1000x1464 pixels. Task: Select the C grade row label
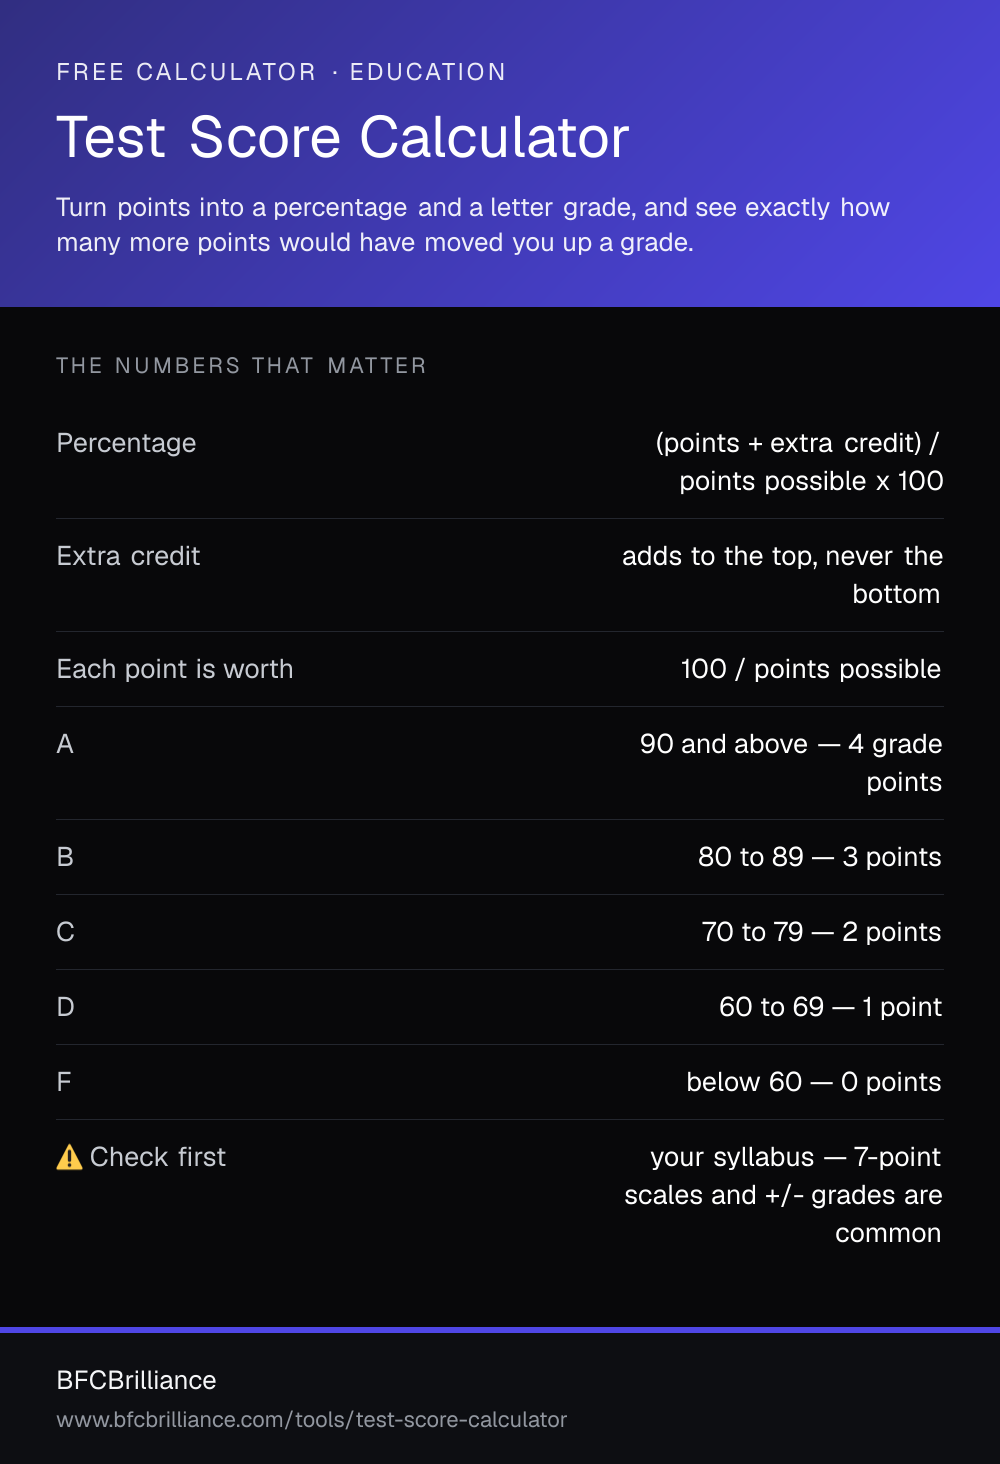[x=66, y=932]
